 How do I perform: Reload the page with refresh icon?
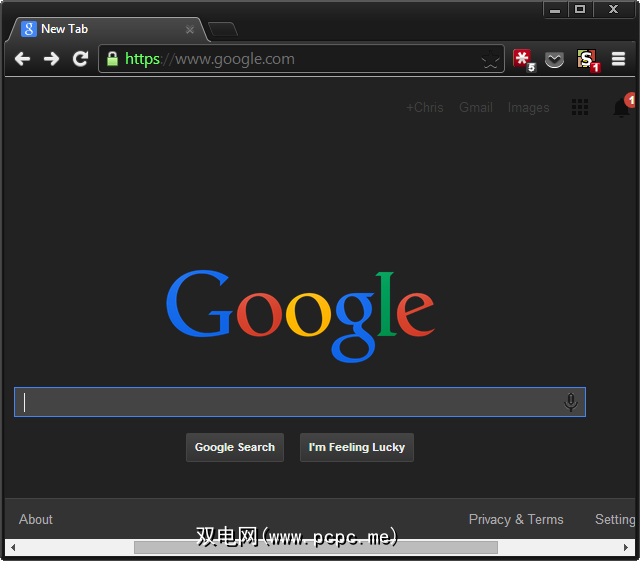pyautogui.click(x=80, y=59)
